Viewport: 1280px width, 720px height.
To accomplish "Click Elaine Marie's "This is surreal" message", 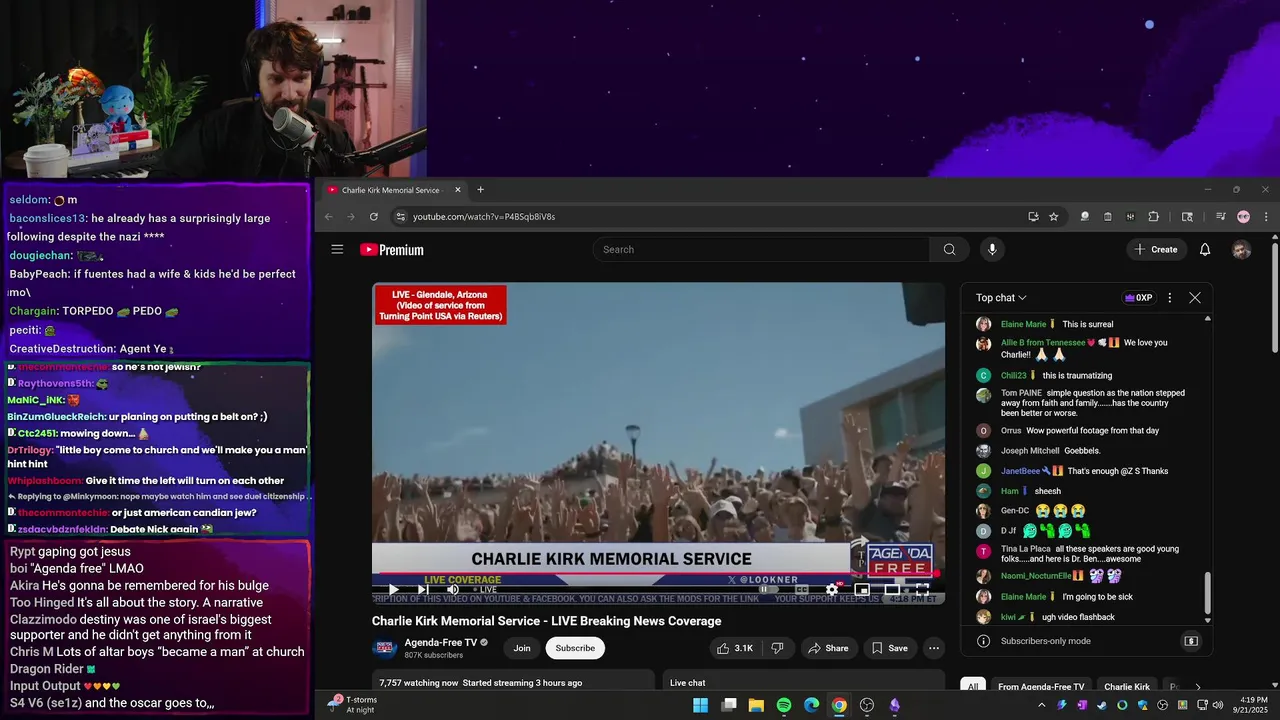I will [x=1088, y=324].
